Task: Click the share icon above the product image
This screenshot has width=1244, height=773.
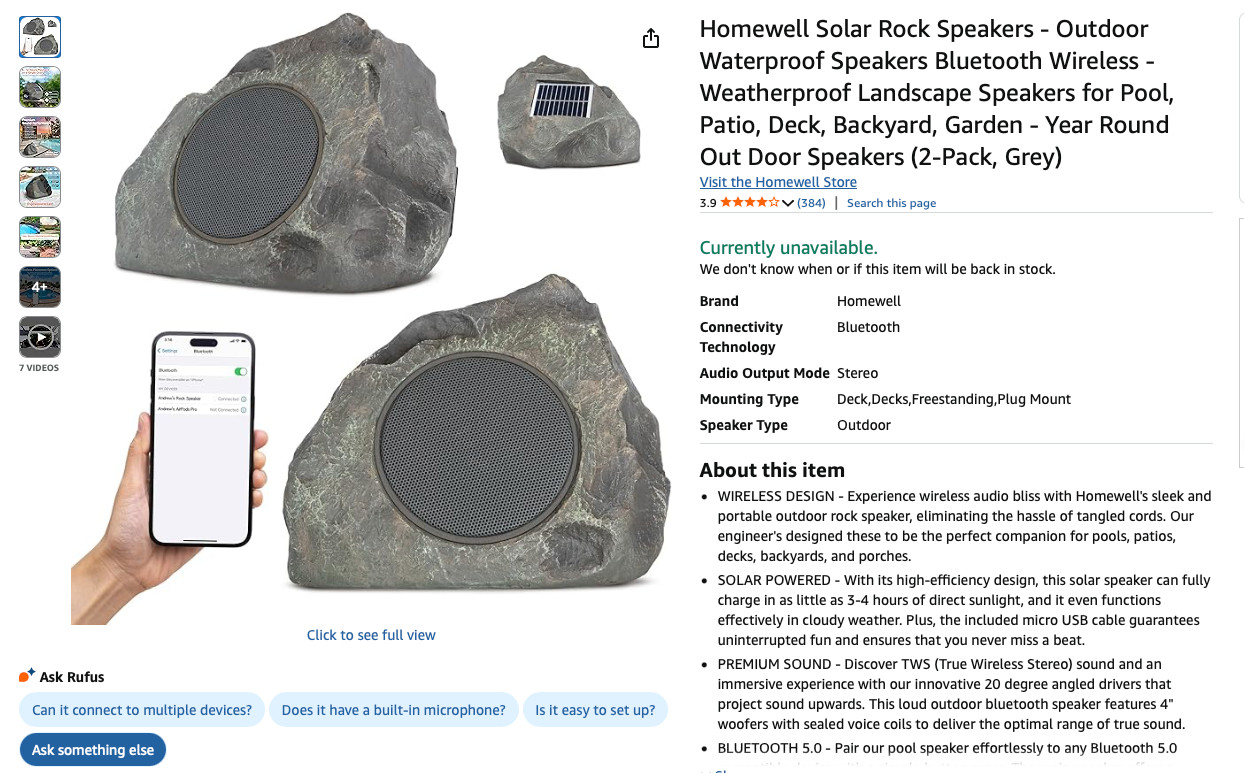Action: 651,39
